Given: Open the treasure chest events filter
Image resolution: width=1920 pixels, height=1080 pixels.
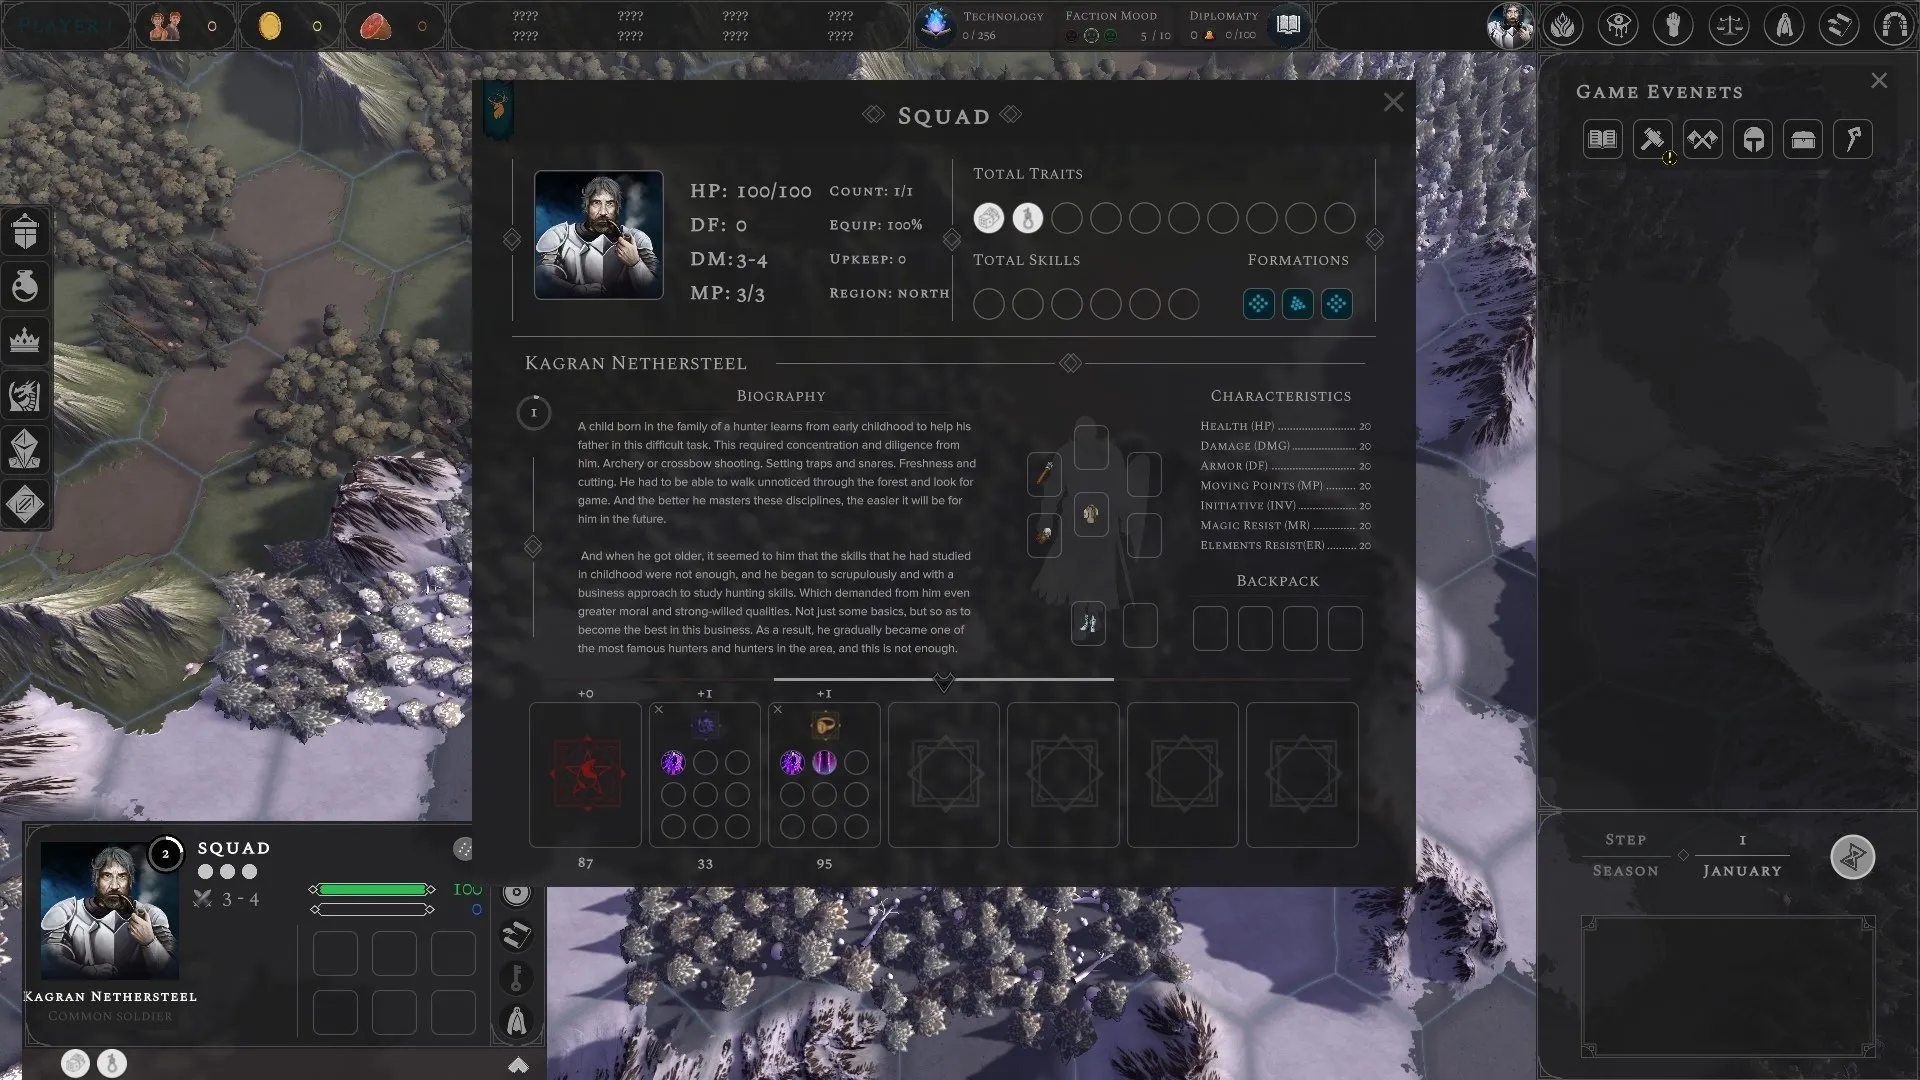Looking at the screenshot, I should pos(1803,139).
